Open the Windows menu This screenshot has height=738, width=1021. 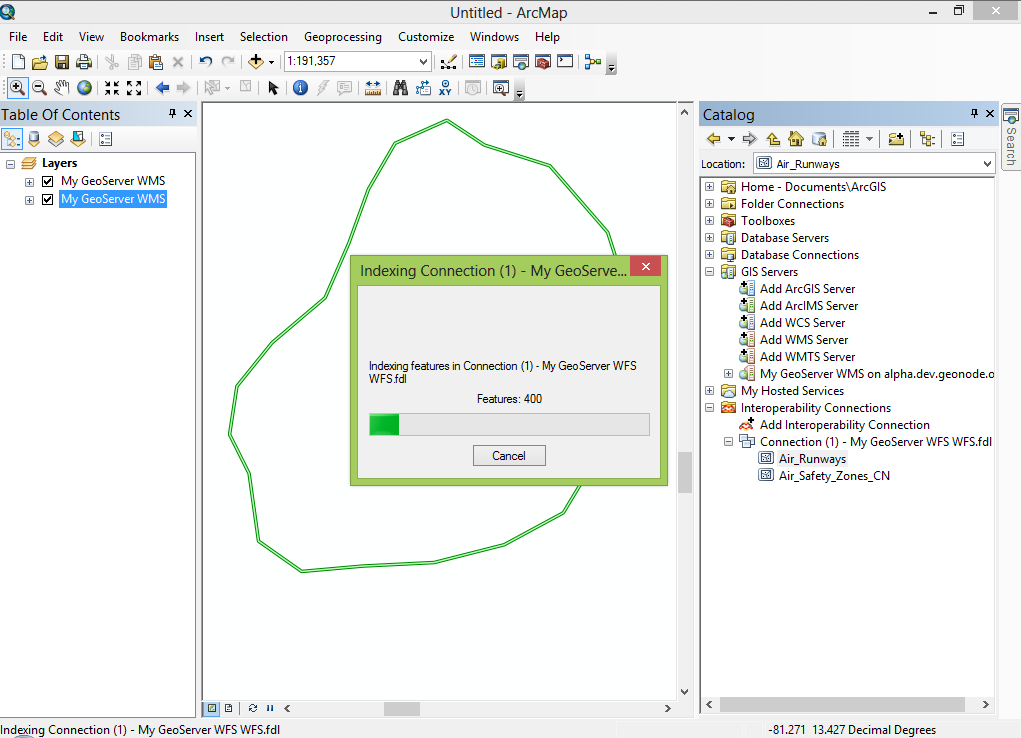[x=494, y=37]
